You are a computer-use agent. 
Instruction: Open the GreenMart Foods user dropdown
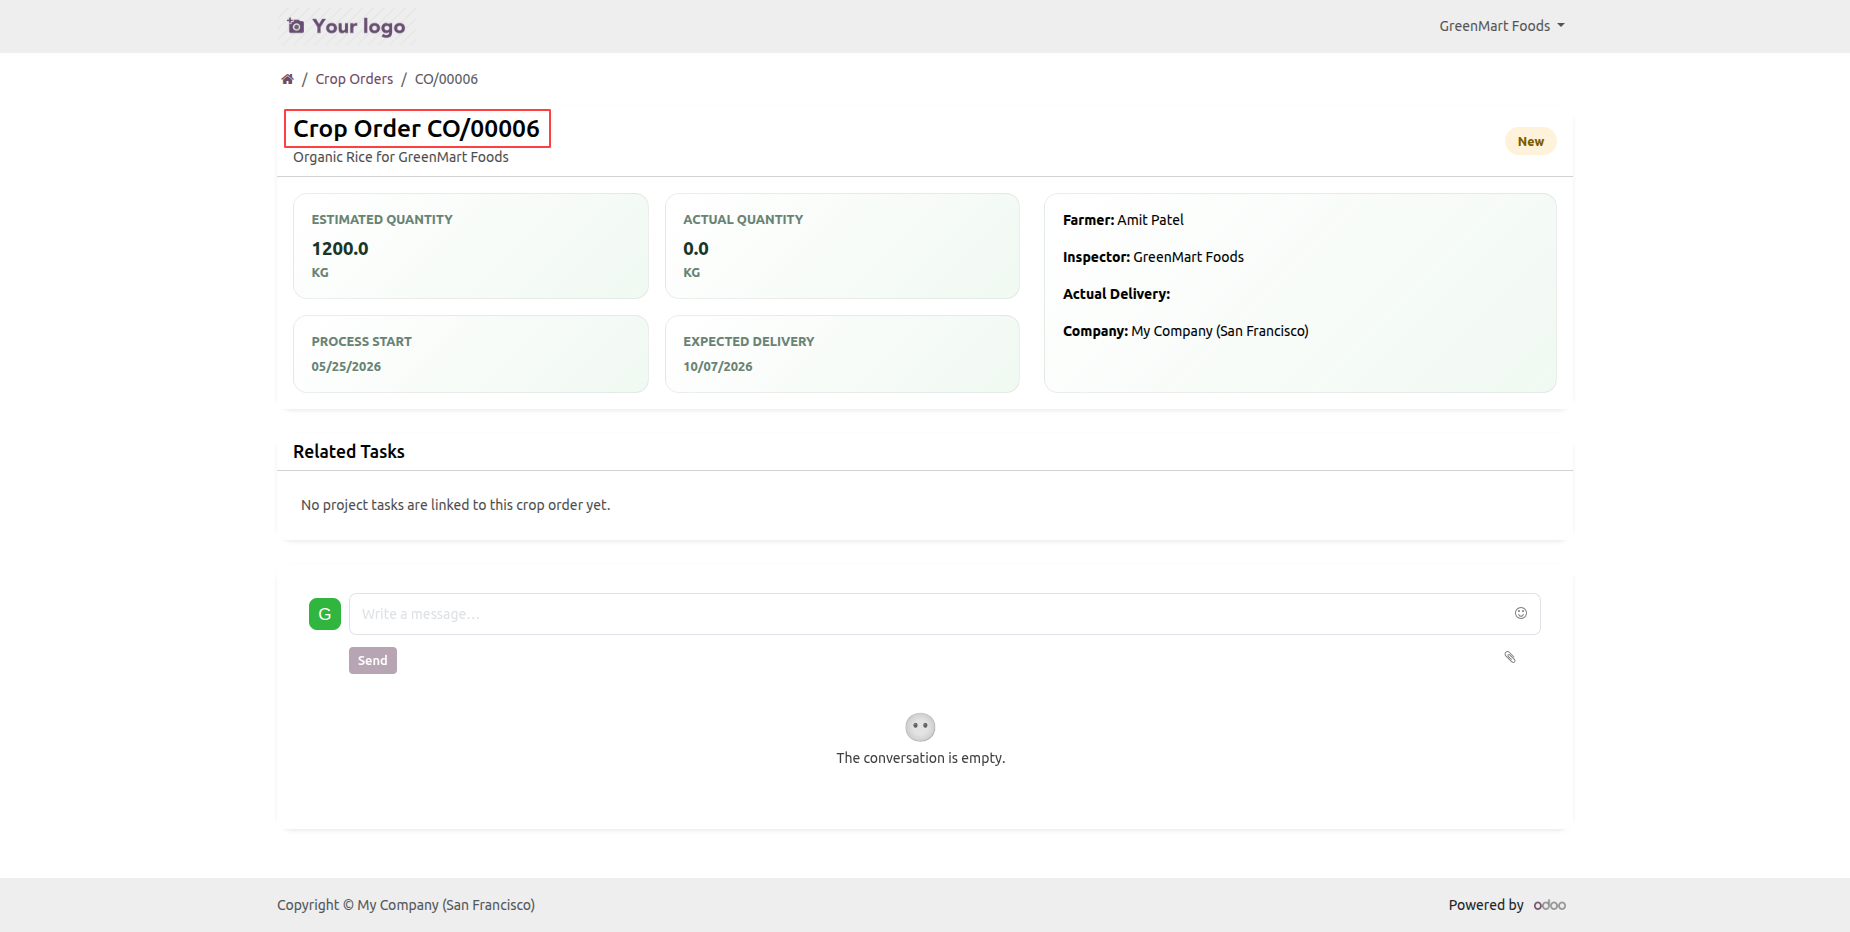[x=1501, y=26]
